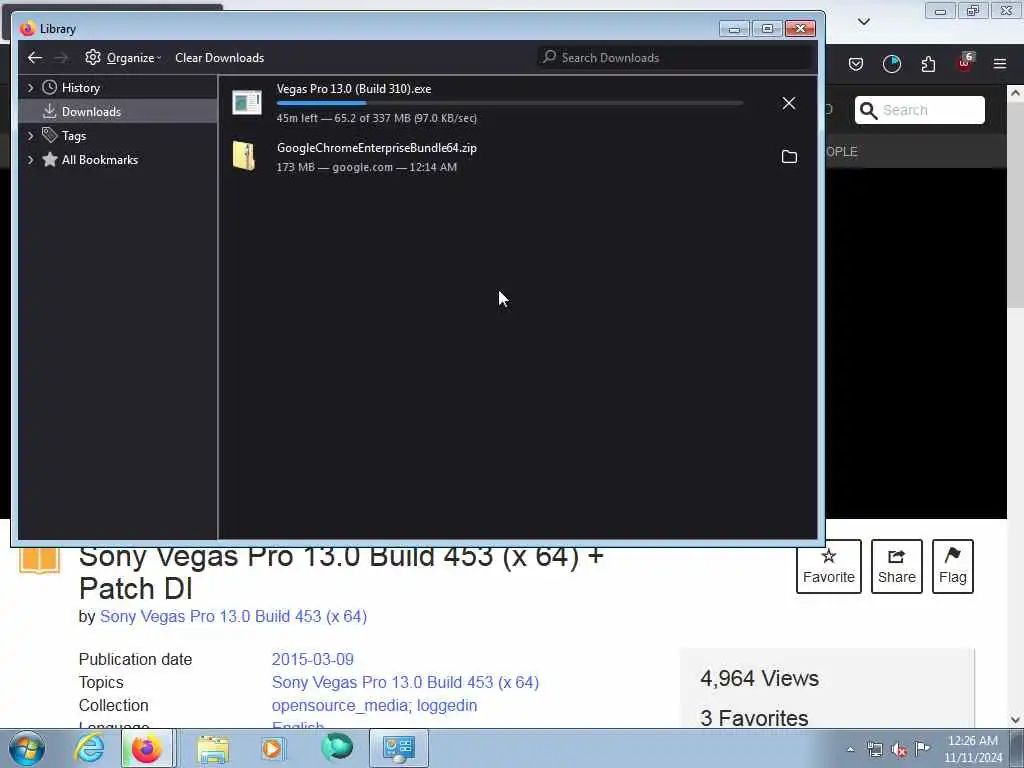Expand the Tags tree item

click(x=30, y=136)
